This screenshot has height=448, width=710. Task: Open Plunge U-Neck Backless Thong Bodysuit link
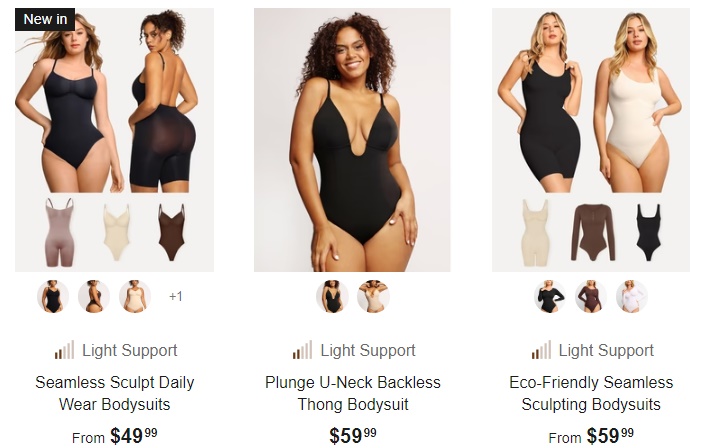click(x=353, y=393)
